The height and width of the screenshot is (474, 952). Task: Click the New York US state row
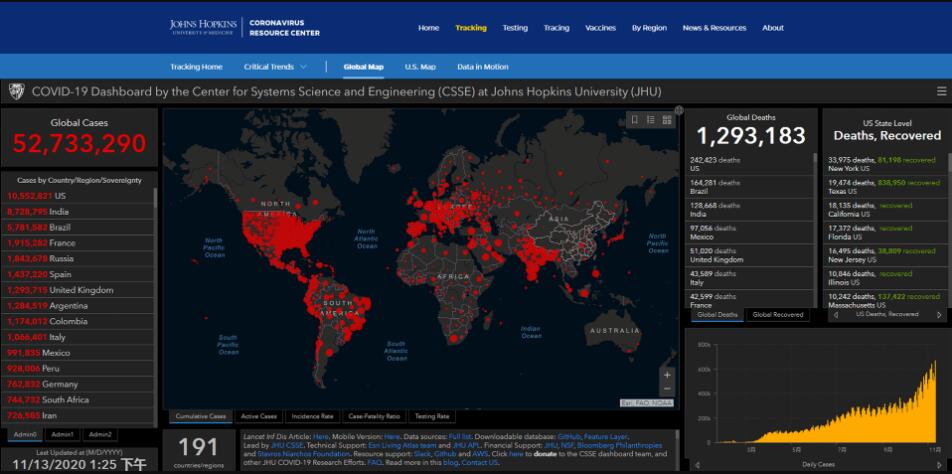(x=885, y=164)
